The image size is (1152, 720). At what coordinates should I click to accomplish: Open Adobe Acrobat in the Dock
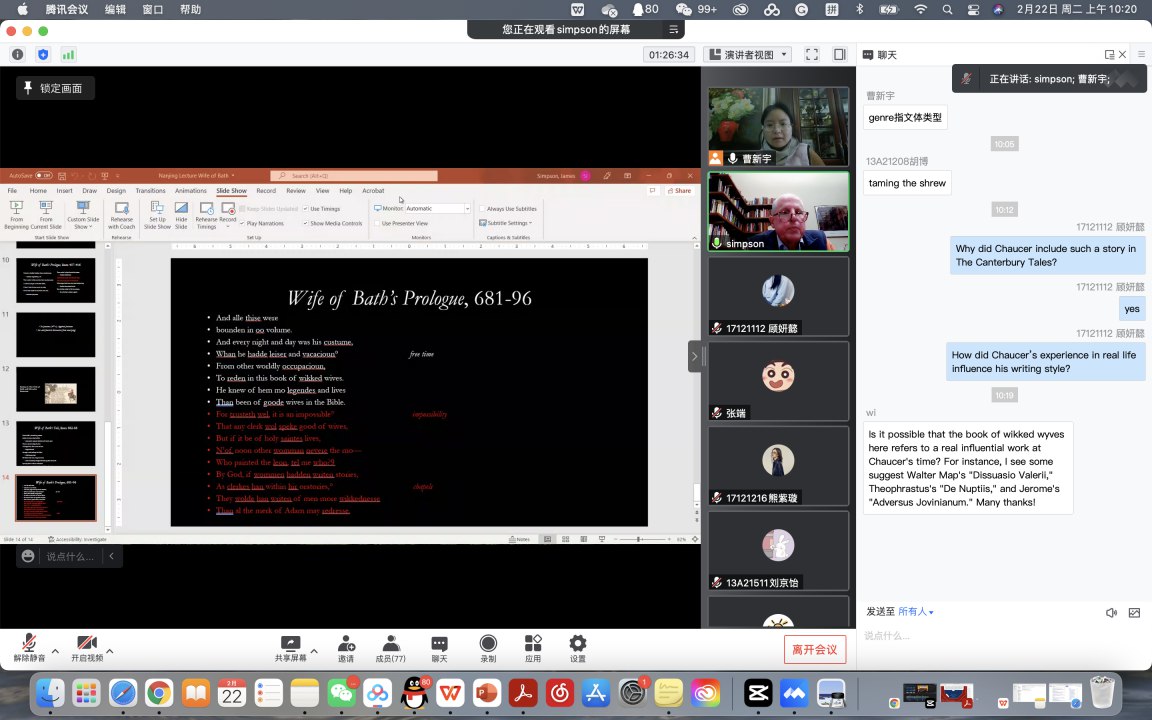(x=523, y=693)
